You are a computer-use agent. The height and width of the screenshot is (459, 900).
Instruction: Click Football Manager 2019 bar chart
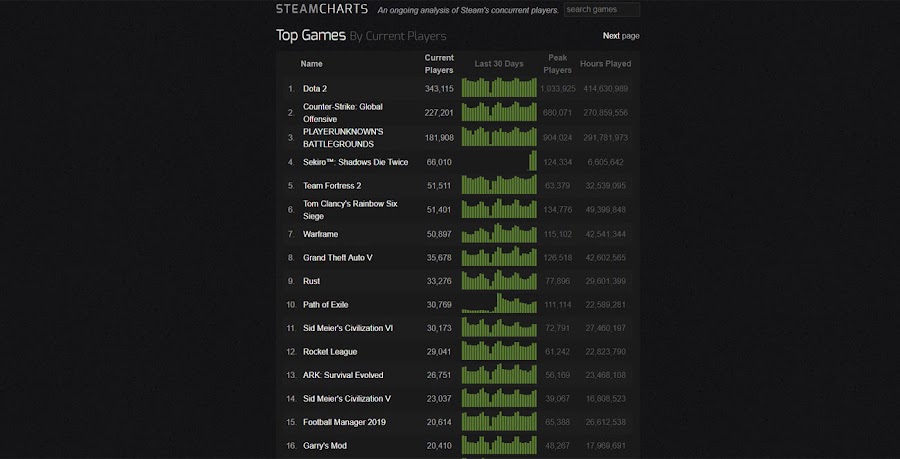pyautogui.click(x=499, y=421)
